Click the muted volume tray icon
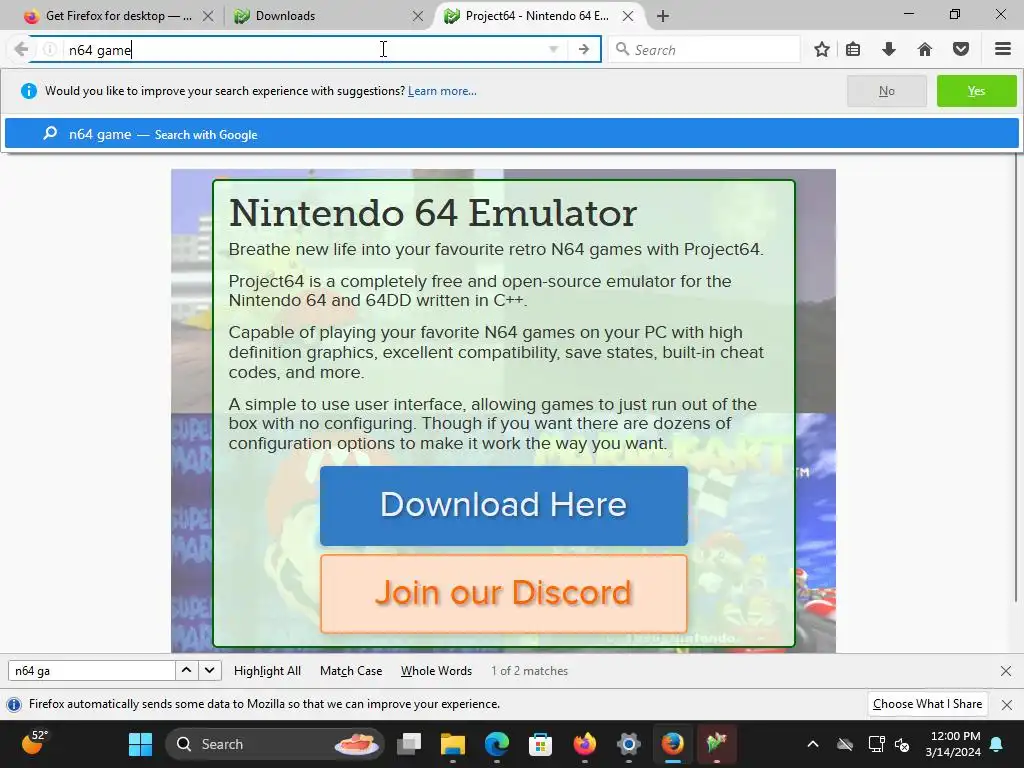 903,744
